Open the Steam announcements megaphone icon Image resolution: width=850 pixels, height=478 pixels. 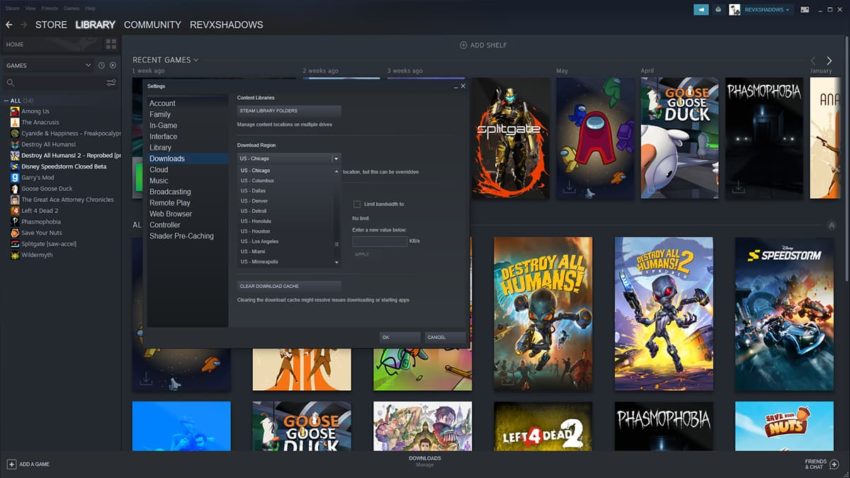pyautogui.click(x=701, y=10)
